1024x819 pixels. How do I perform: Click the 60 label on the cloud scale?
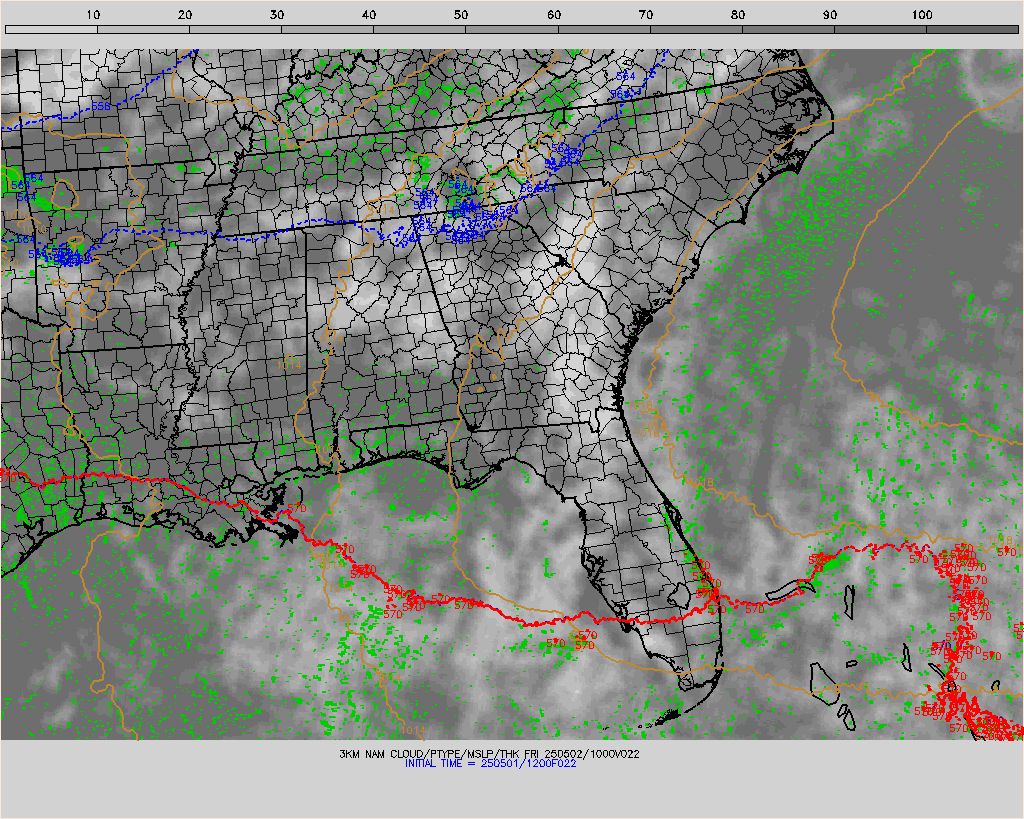[554, 14]
